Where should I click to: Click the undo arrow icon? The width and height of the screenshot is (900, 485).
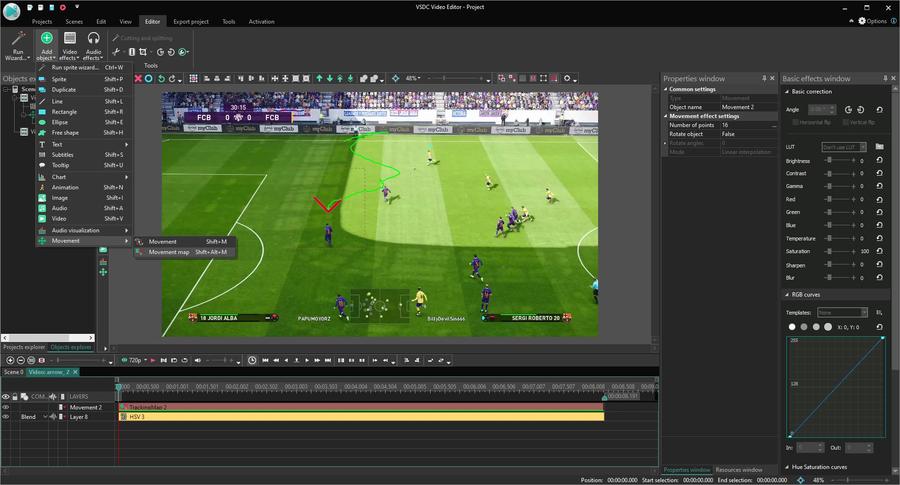pyautogui.click(x=161, y=79)
